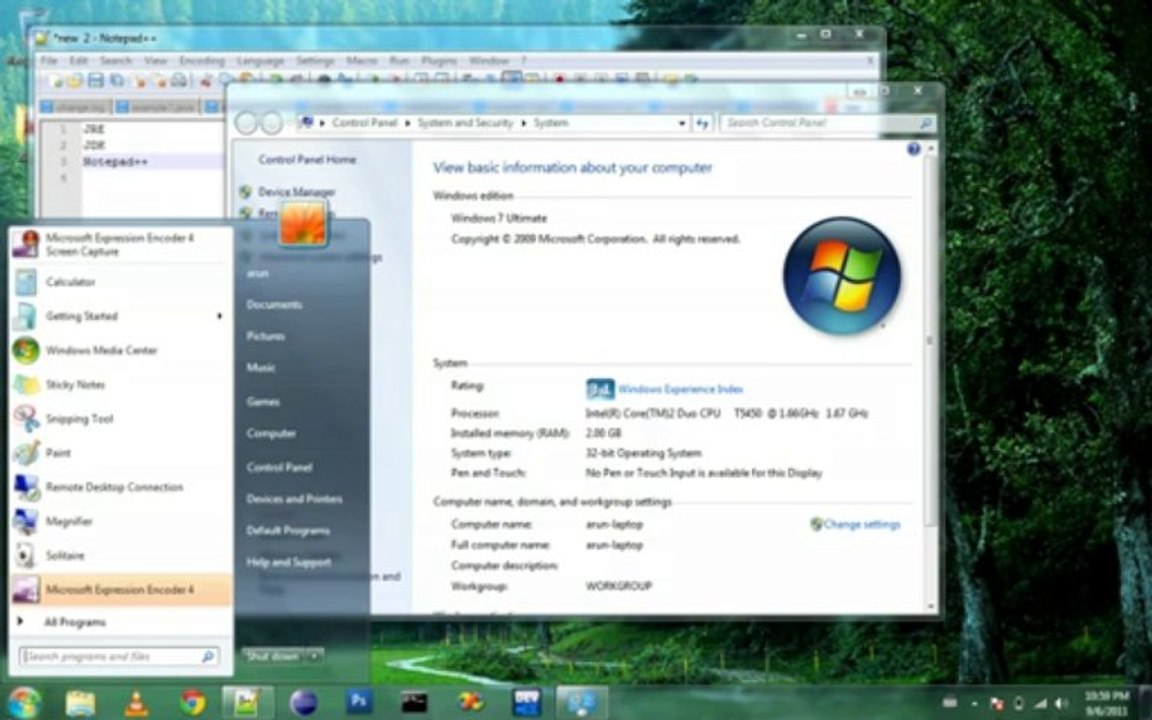Expand the arrow after 'Control Panel' breadcrumb
Viewport: 1152px width, 720px height.
(408, 123)
